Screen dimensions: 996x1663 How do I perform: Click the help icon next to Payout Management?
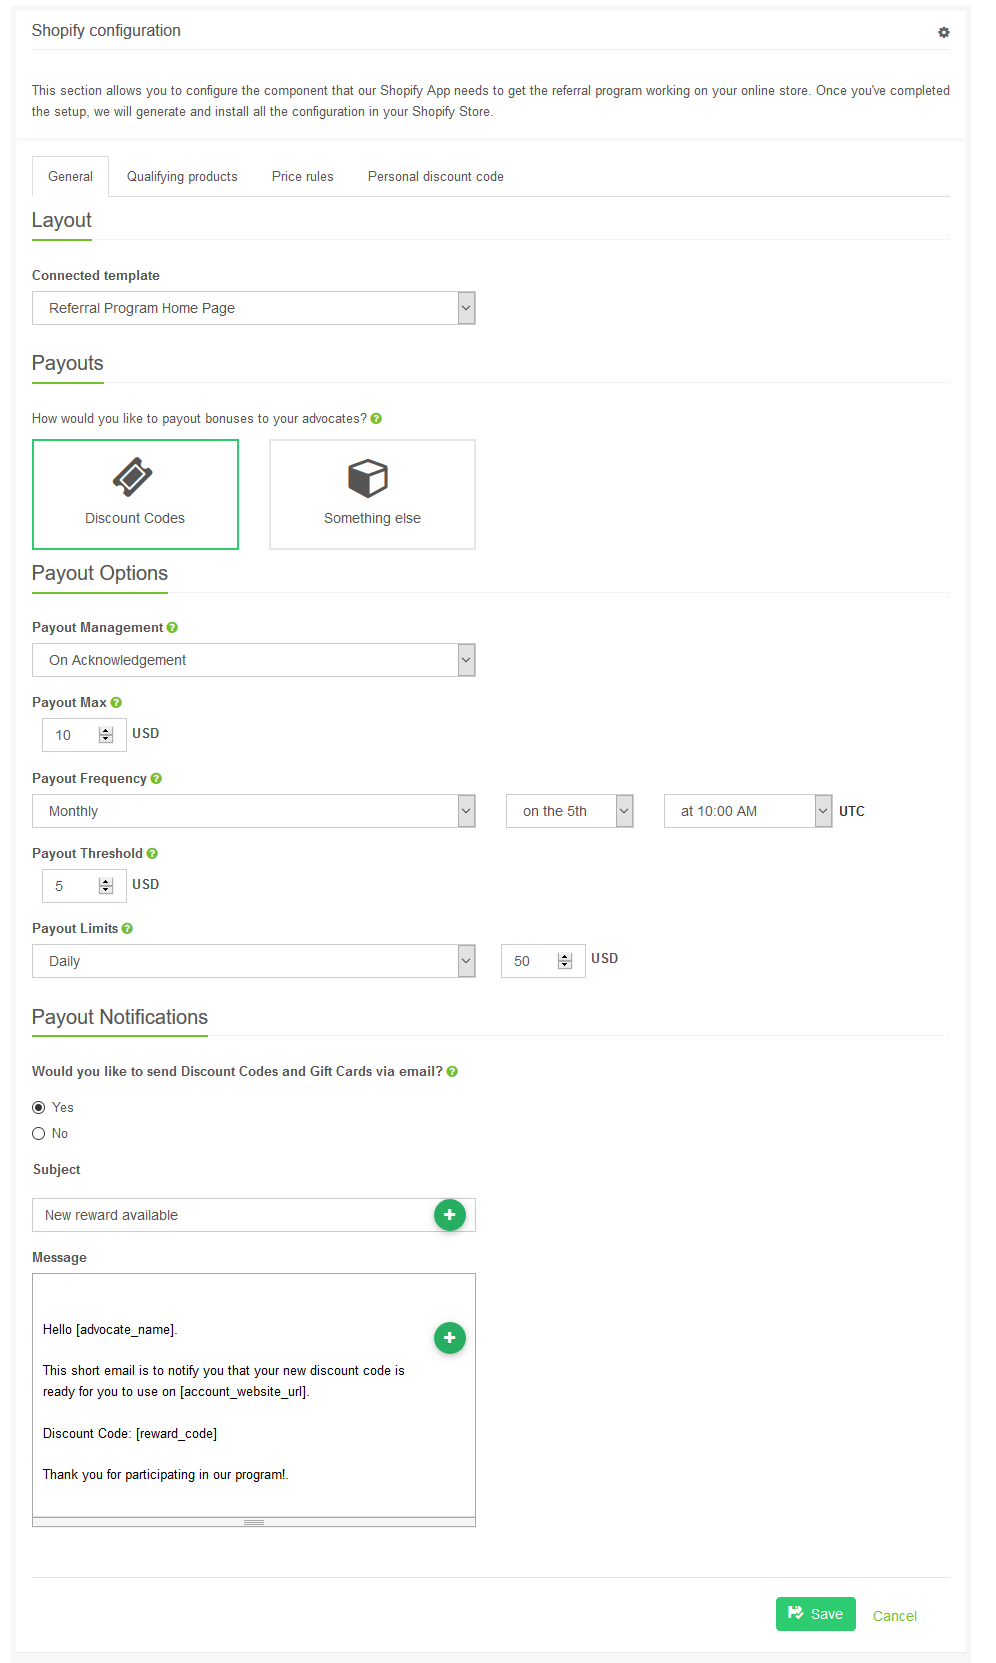tap(172, 628)
